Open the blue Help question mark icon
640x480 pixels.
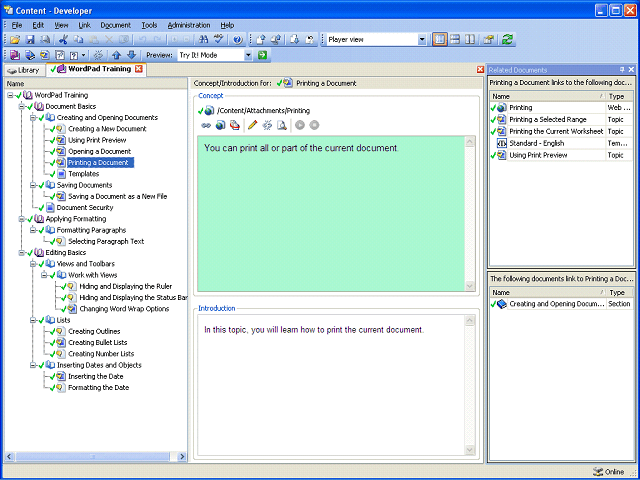point(237,40)
